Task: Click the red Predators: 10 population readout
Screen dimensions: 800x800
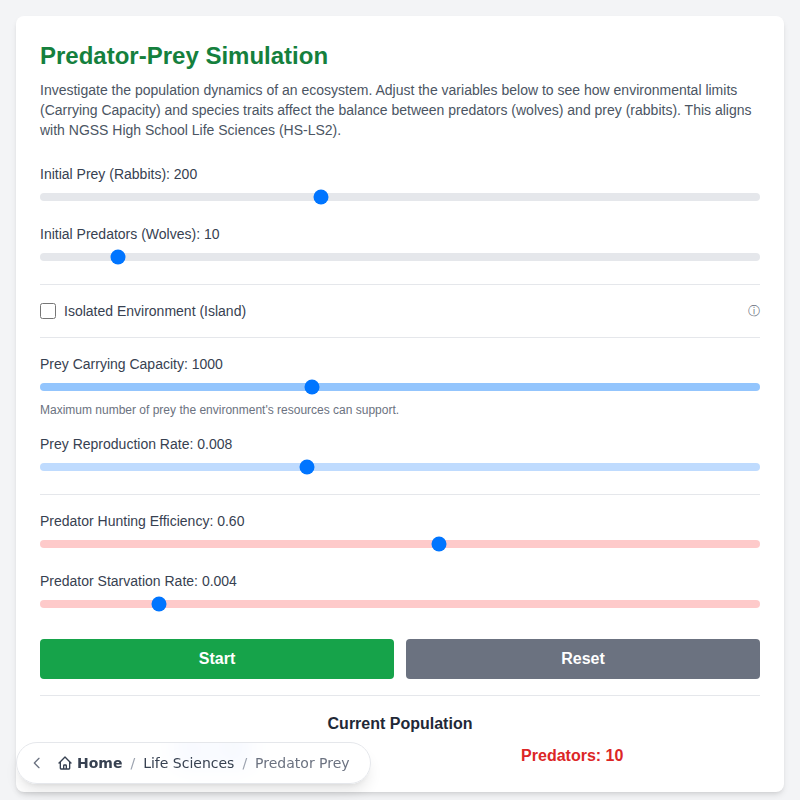Action: coord(572,755)
